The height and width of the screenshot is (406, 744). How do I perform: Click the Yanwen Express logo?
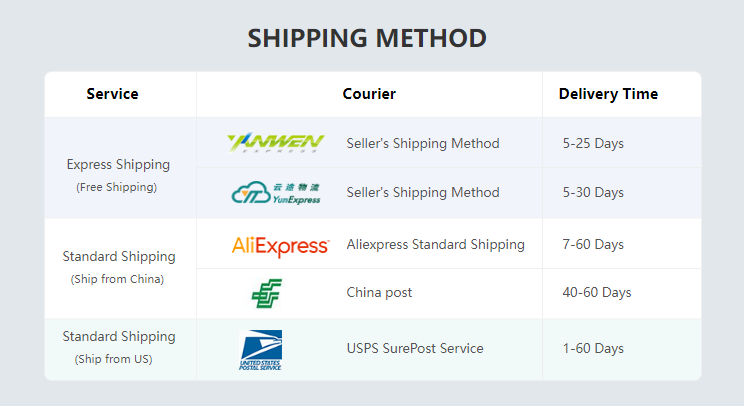[276, 143]
